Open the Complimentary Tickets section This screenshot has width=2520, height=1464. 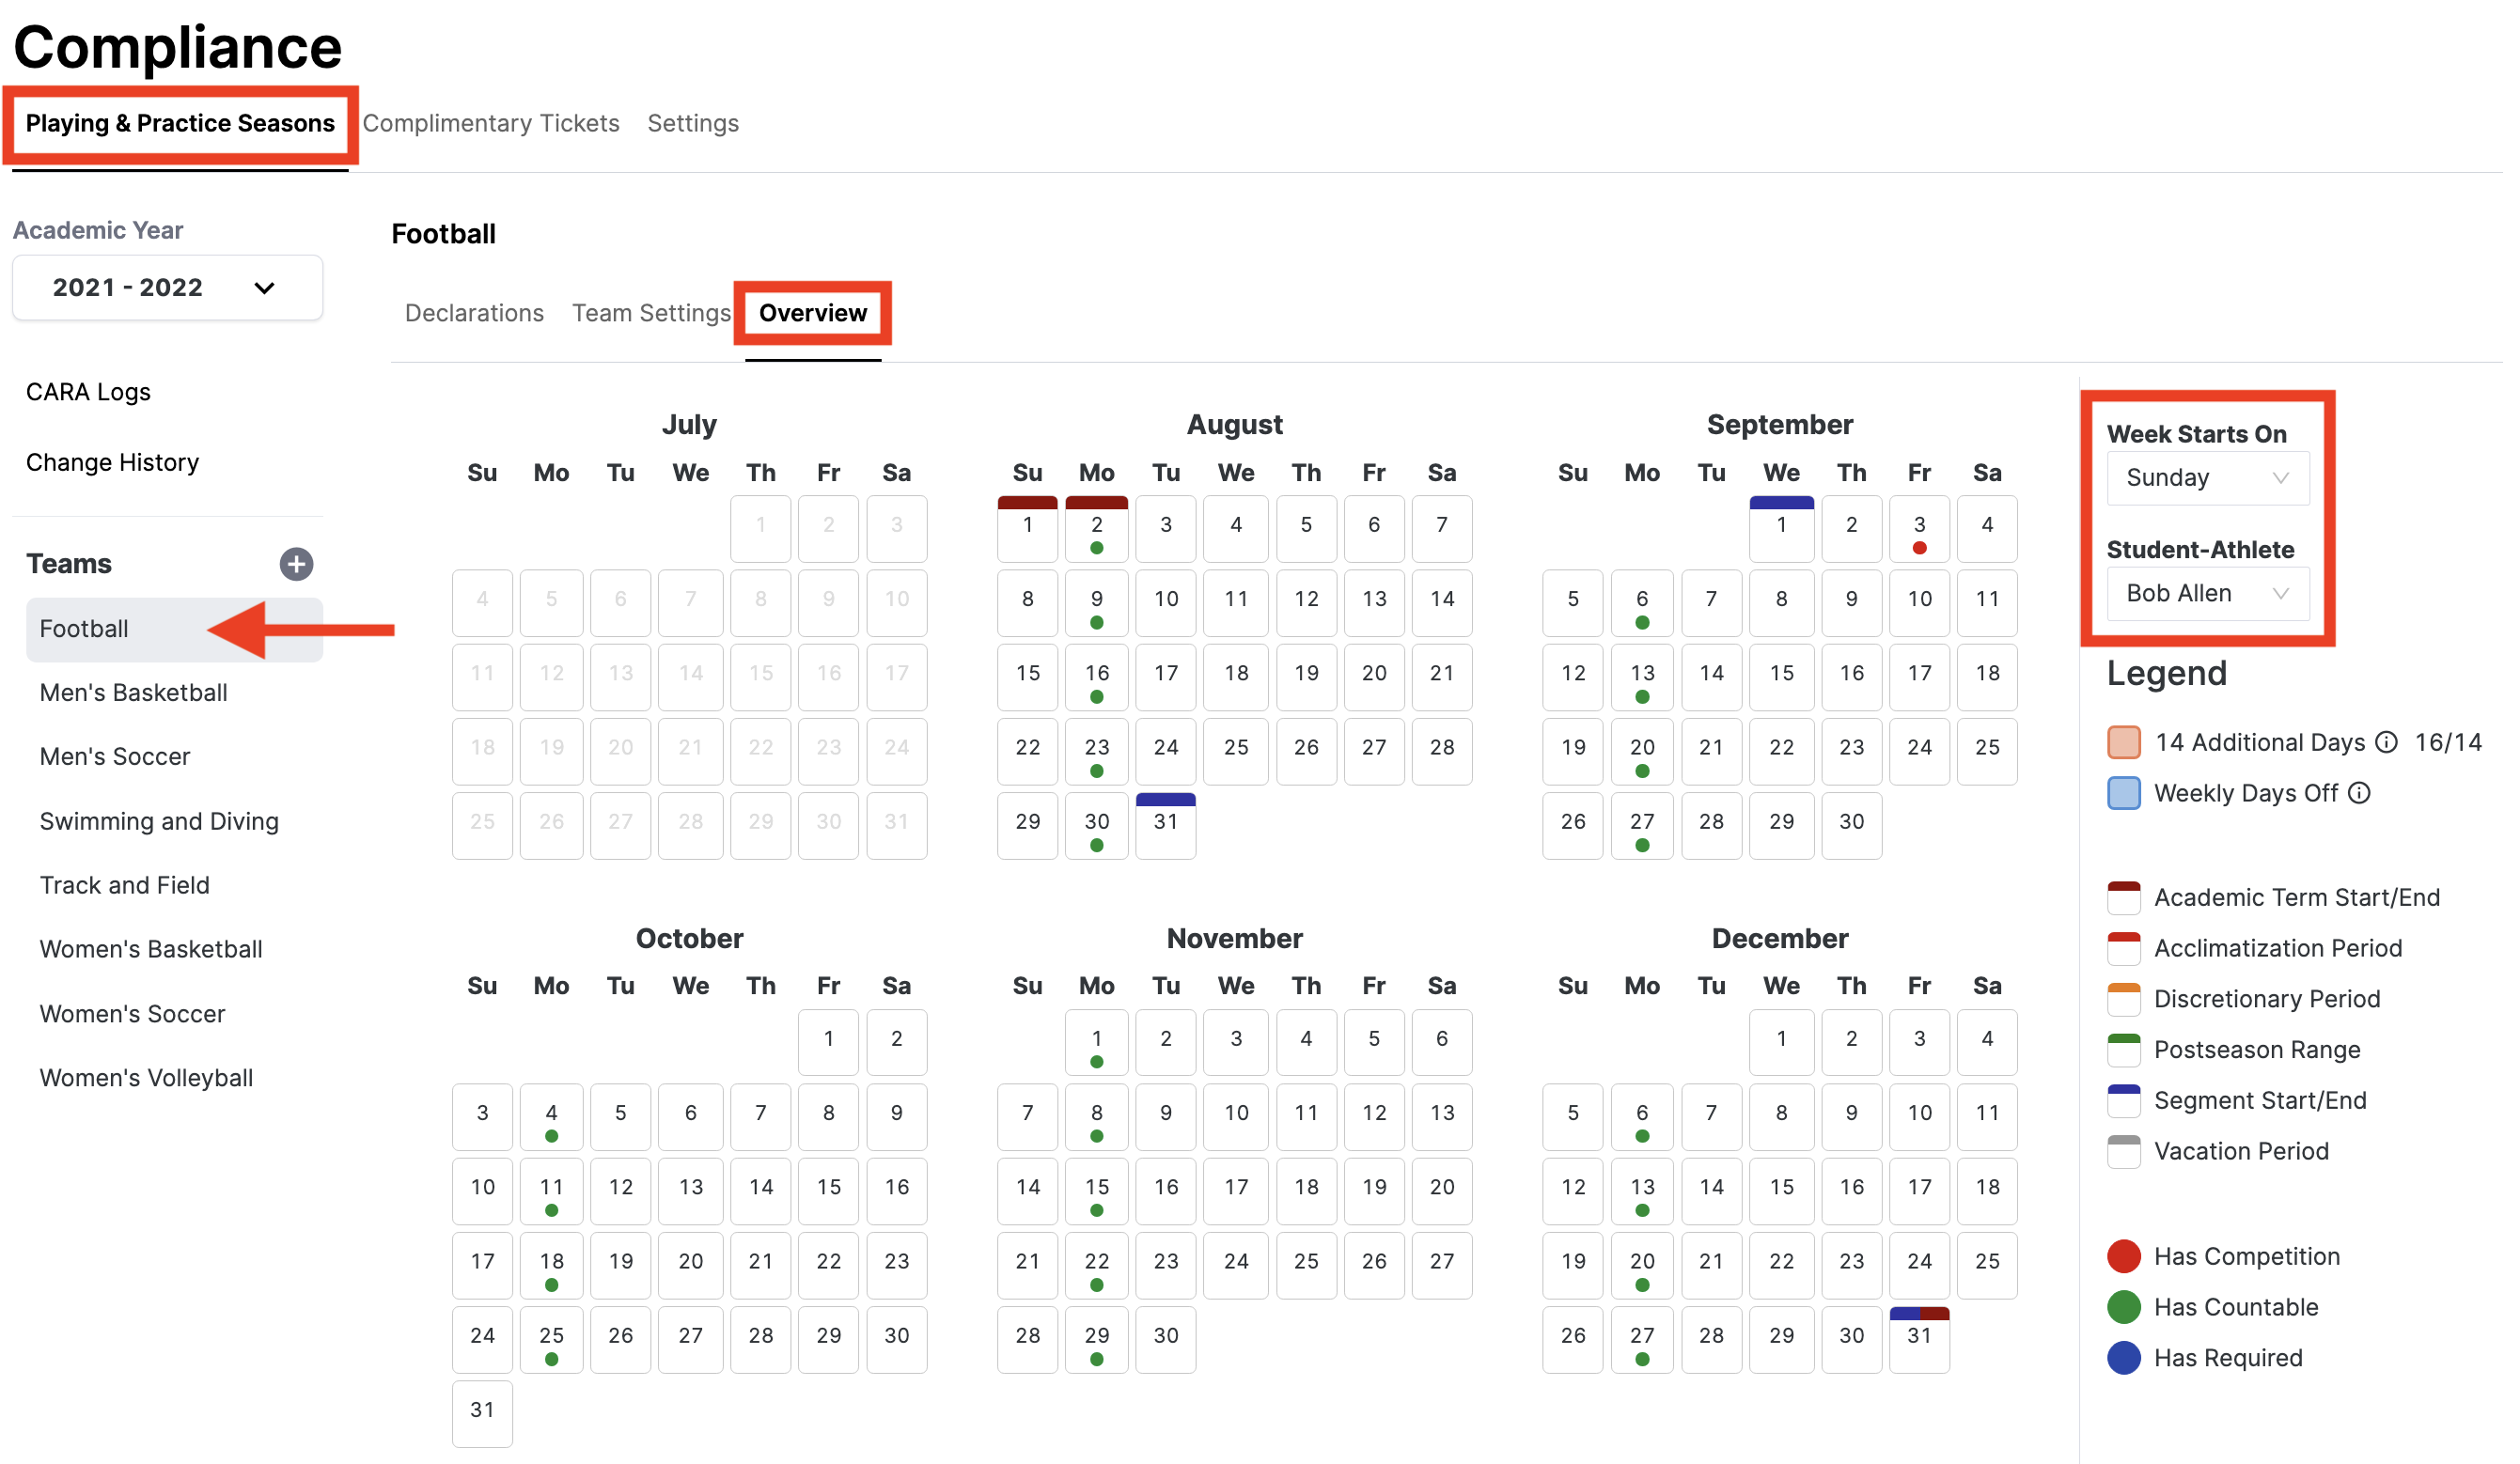tap(491, 123)
